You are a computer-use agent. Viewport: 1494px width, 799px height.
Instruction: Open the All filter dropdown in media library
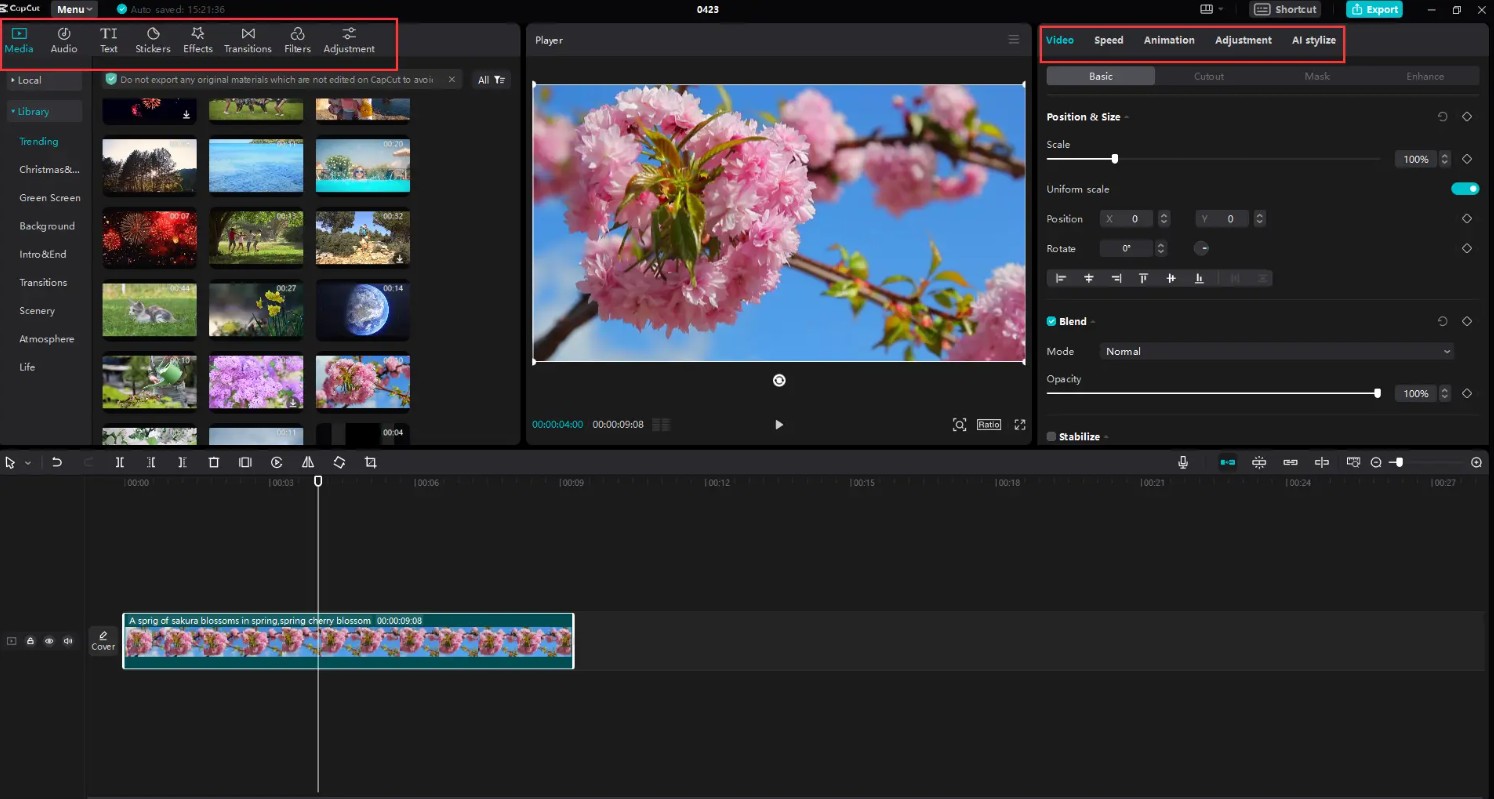[x=490, y=80]
